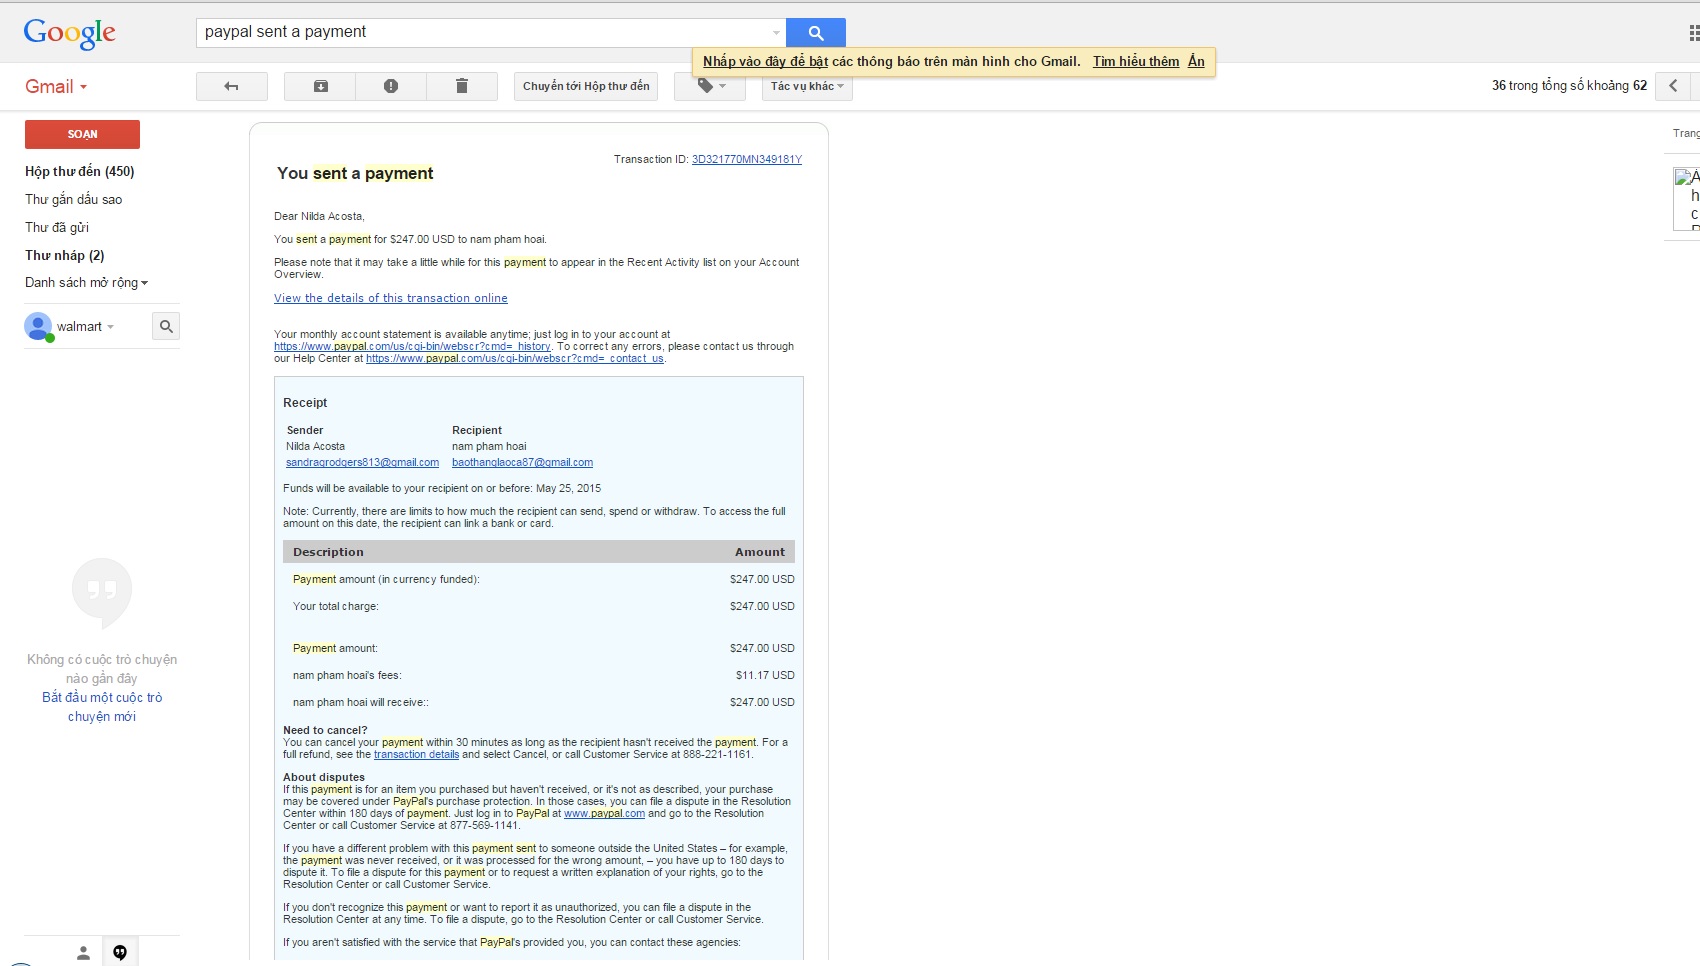The image size is (1700, 966).
Task: Open the contacts person icon at the sidebar bottom
Action: pos(84,953)
